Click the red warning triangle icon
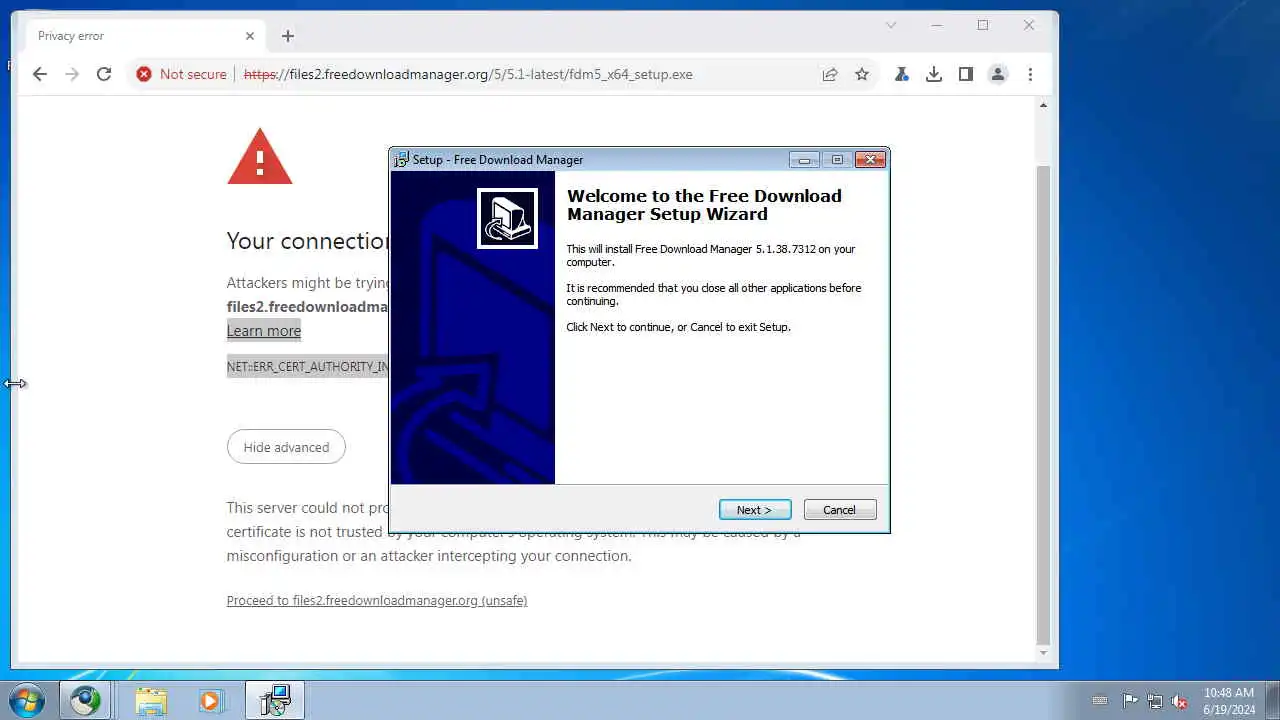The width and height of the screenshot is (1280, 720). pos(260,157)
